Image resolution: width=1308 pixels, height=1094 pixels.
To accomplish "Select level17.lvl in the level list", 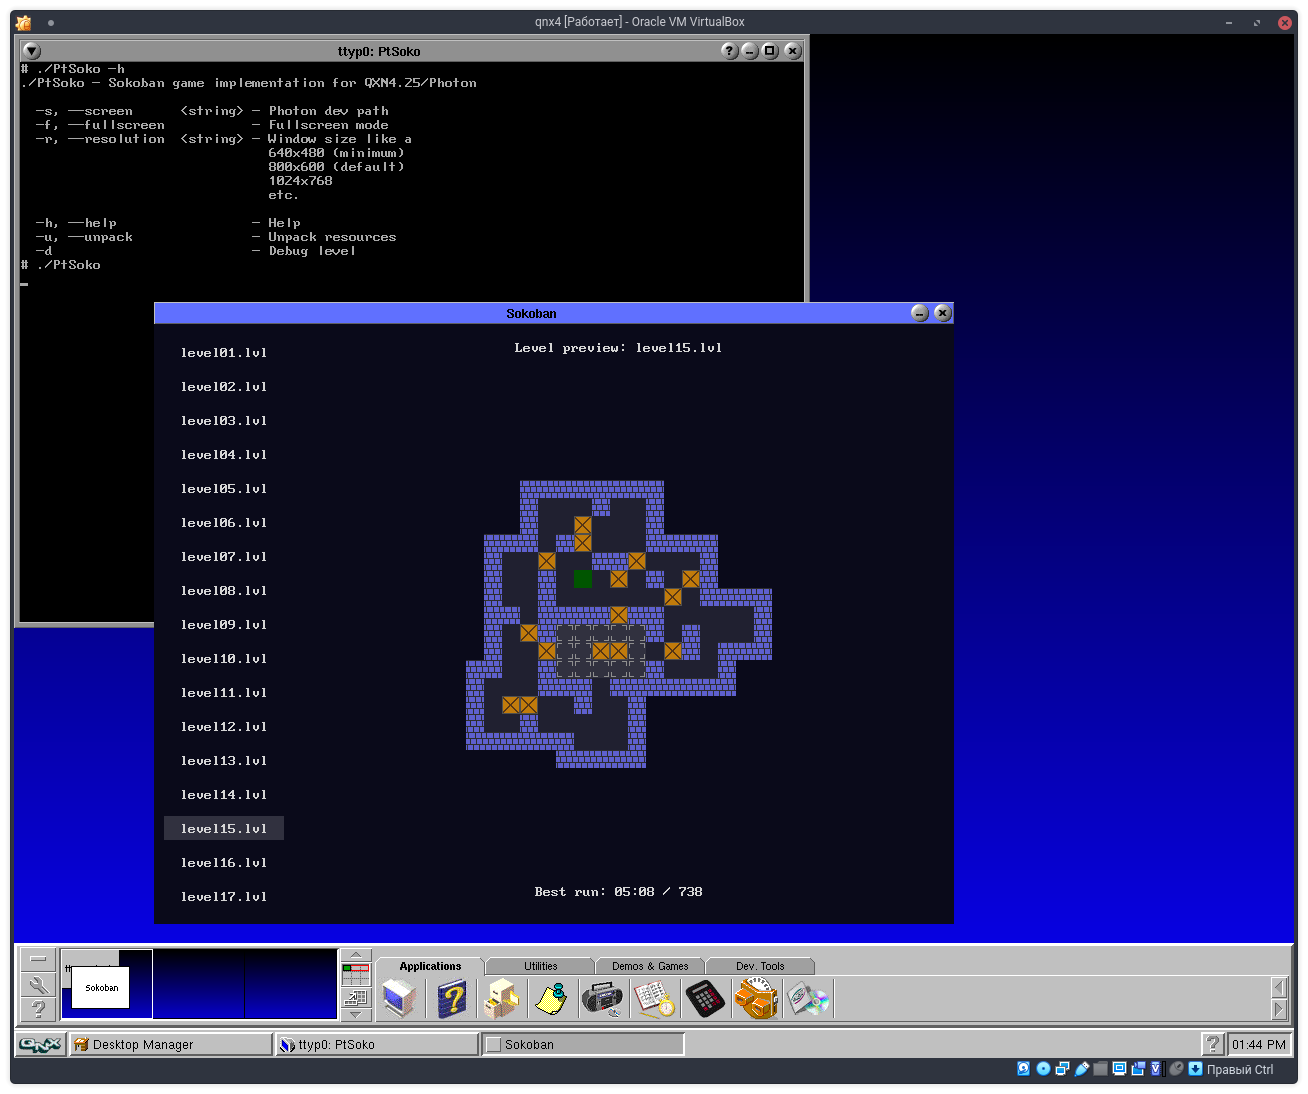I will [224, 897].
